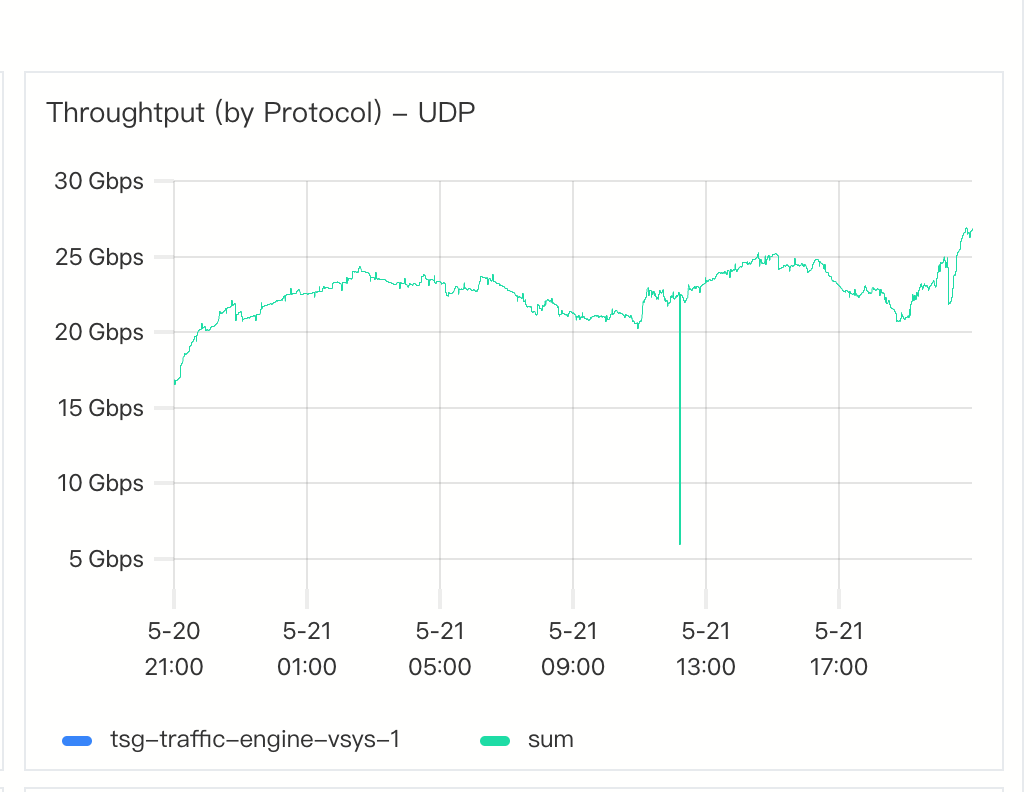Click the 5 Gbps y-axis label
This screenshot has height=792, width=1032.
tap(106, 559)
